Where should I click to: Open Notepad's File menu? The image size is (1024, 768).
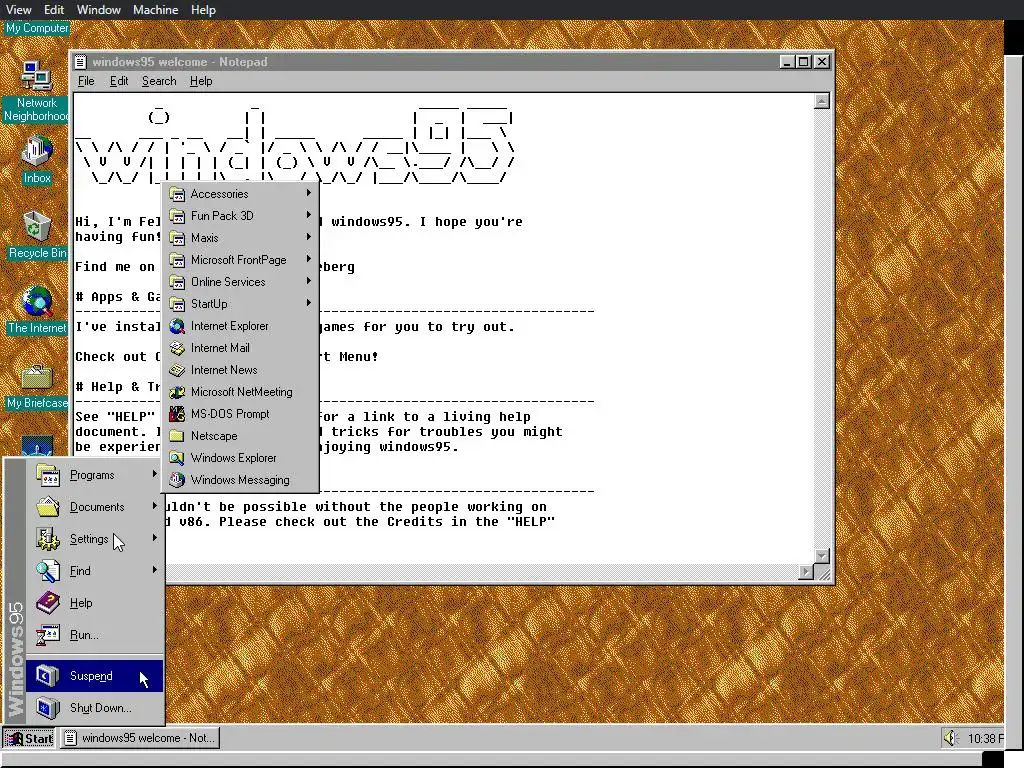[x=86, y=81]
